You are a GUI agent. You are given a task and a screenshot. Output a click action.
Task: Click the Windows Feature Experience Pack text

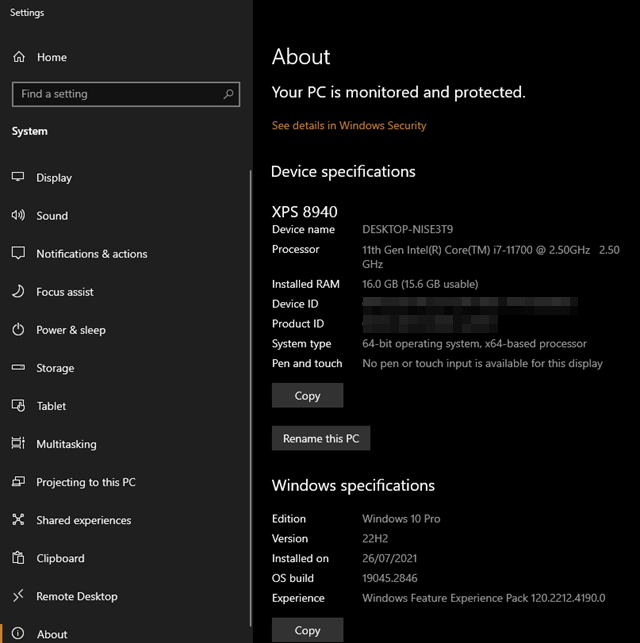pyautogui.click(x=483, y=598)
